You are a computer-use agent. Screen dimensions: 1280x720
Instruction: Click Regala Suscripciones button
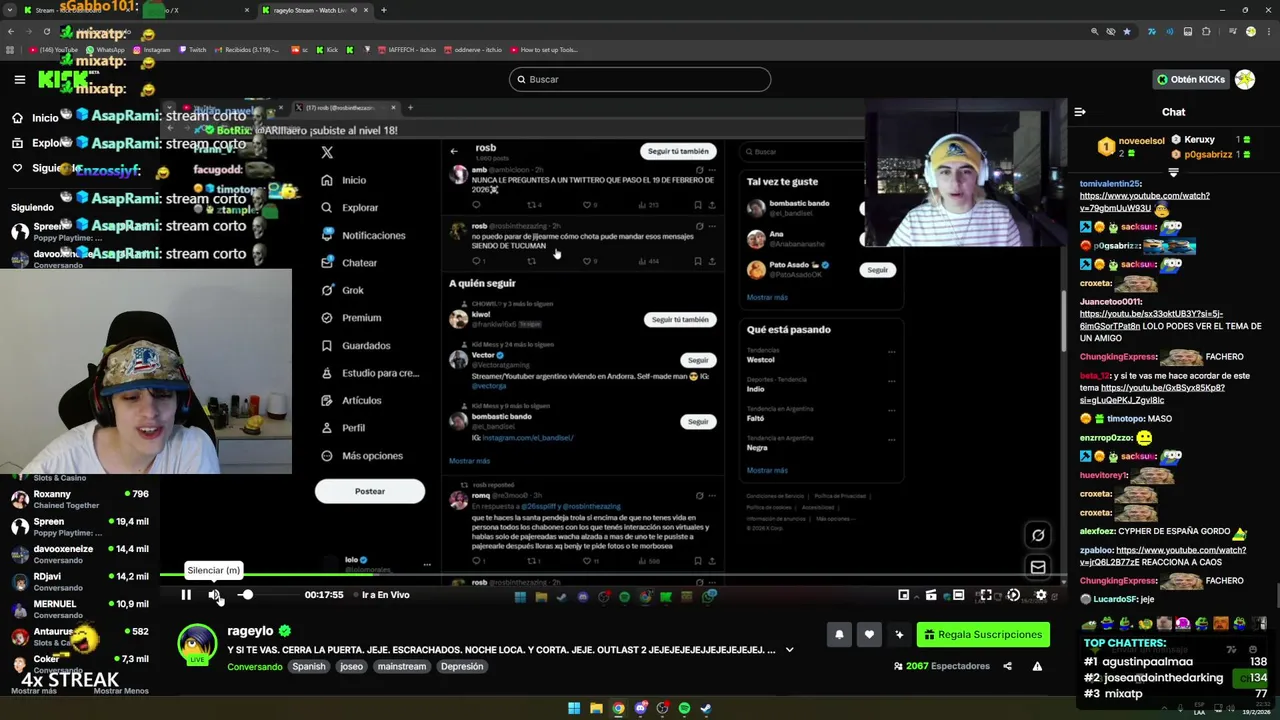(x=983, y=634)
